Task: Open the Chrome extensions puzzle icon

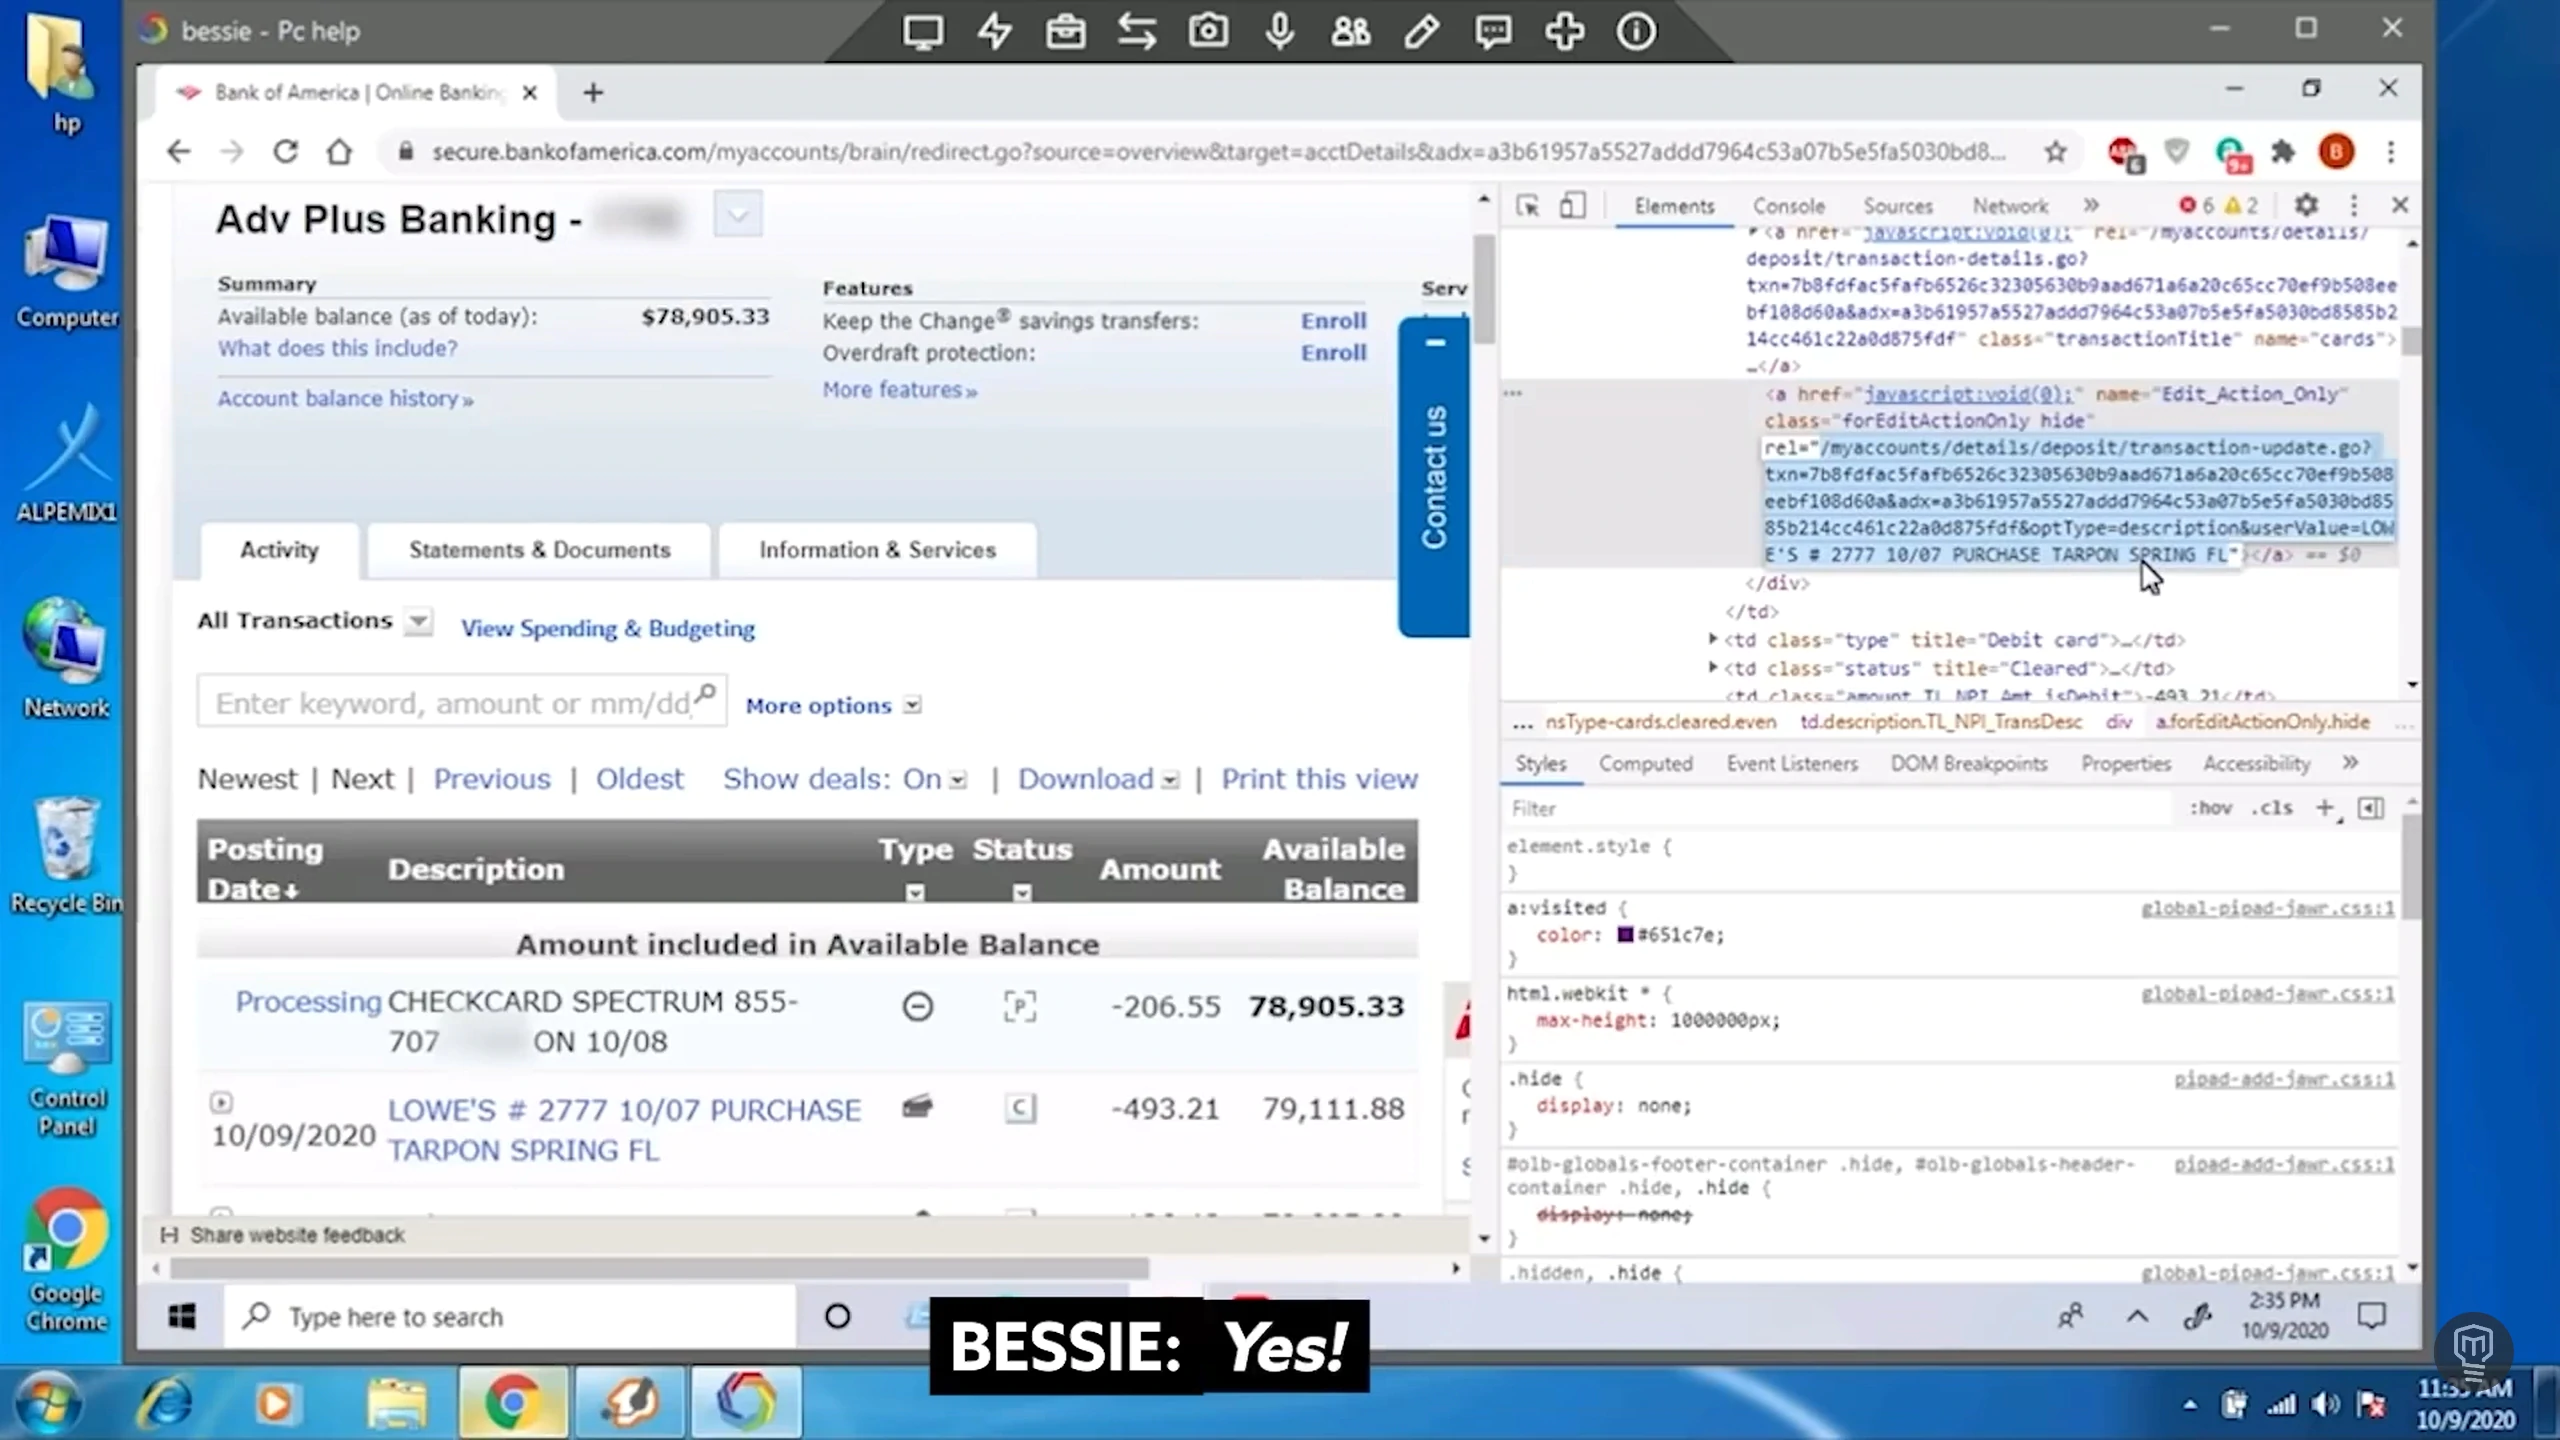Action: click(2283, 152)
